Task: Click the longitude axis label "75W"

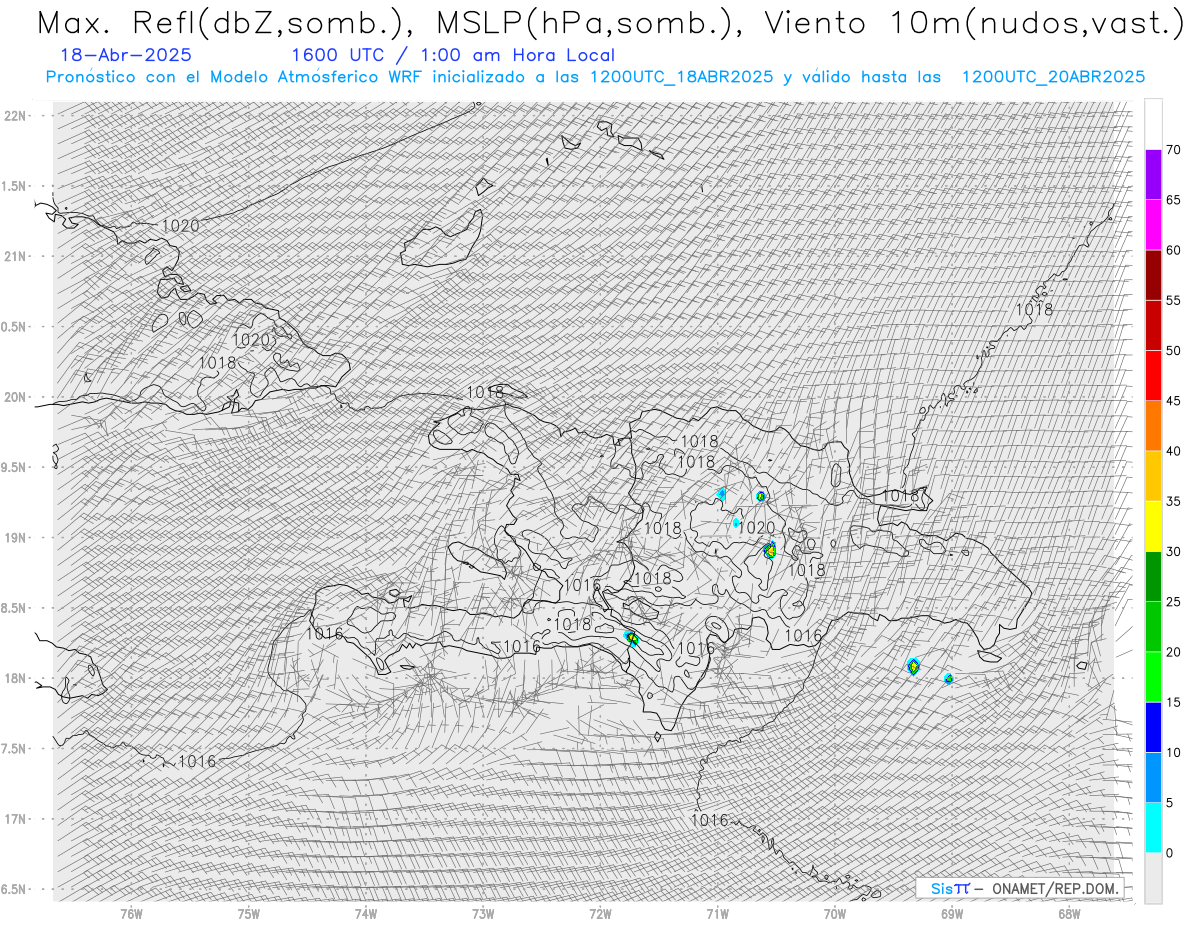Action: pos(249,912)
